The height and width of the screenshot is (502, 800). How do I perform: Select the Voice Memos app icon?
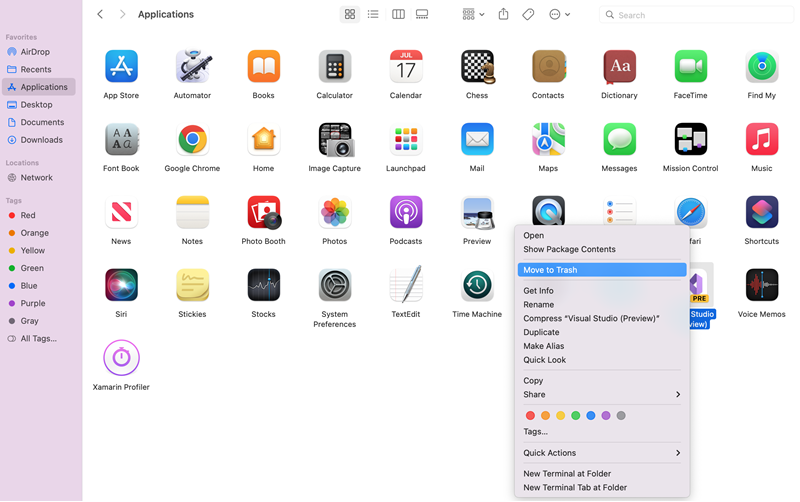pyautogui.click(x=762, y=285)
